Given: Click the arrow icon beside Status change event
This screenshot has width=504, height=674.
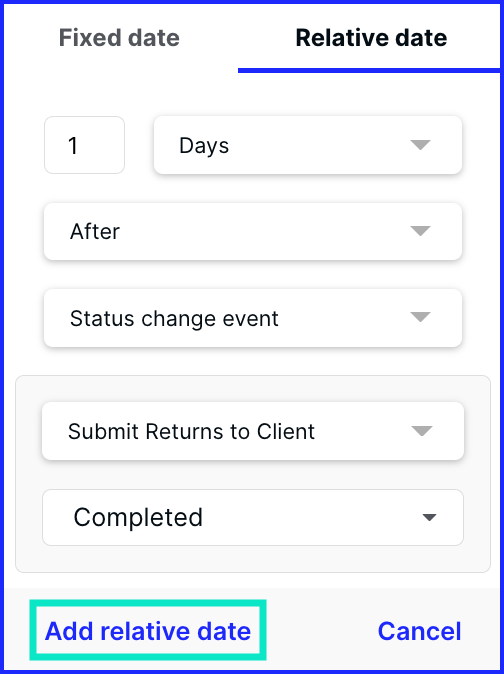Looking at the screenshot, I should point(420,317).
